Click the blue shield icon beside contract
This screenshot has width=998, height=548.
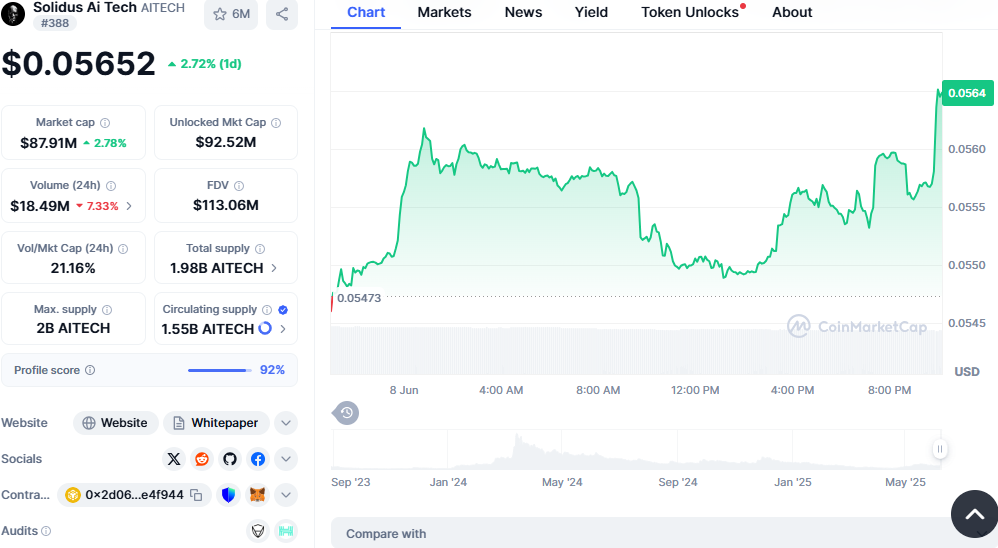(229, 495)
